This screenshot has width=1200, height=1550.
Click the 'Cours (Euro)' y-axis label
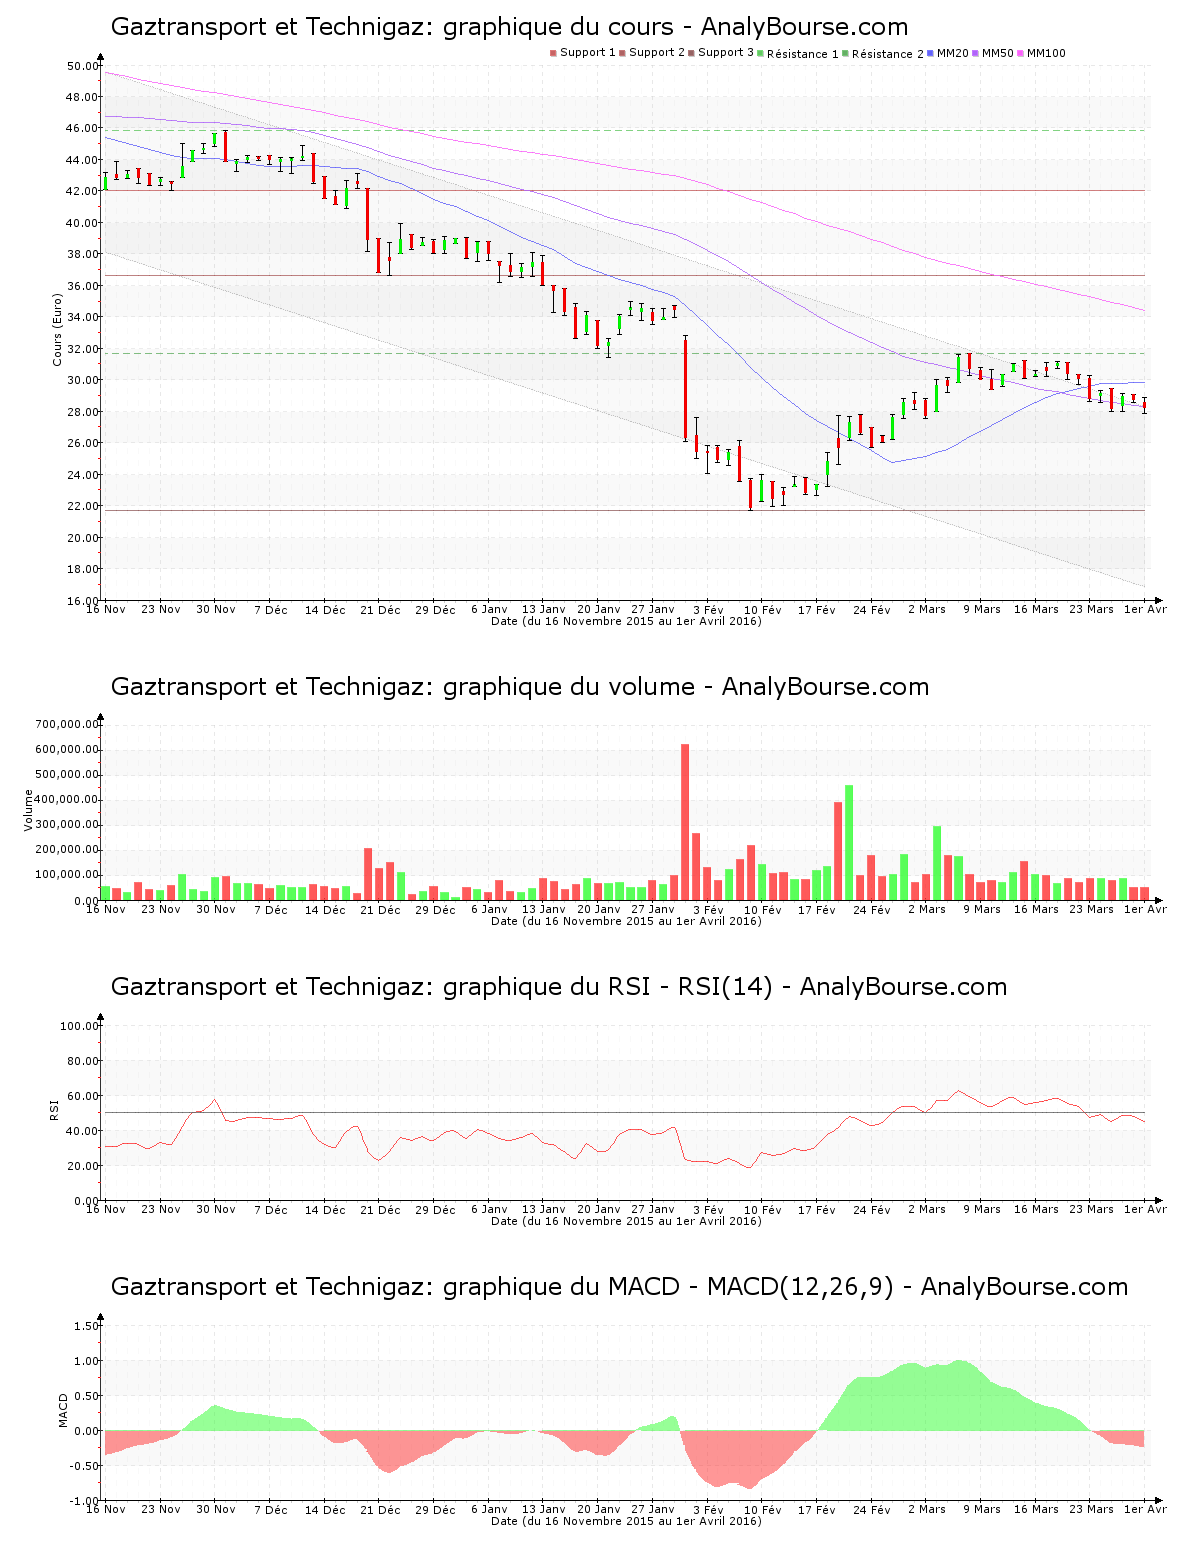pos(58,330)
